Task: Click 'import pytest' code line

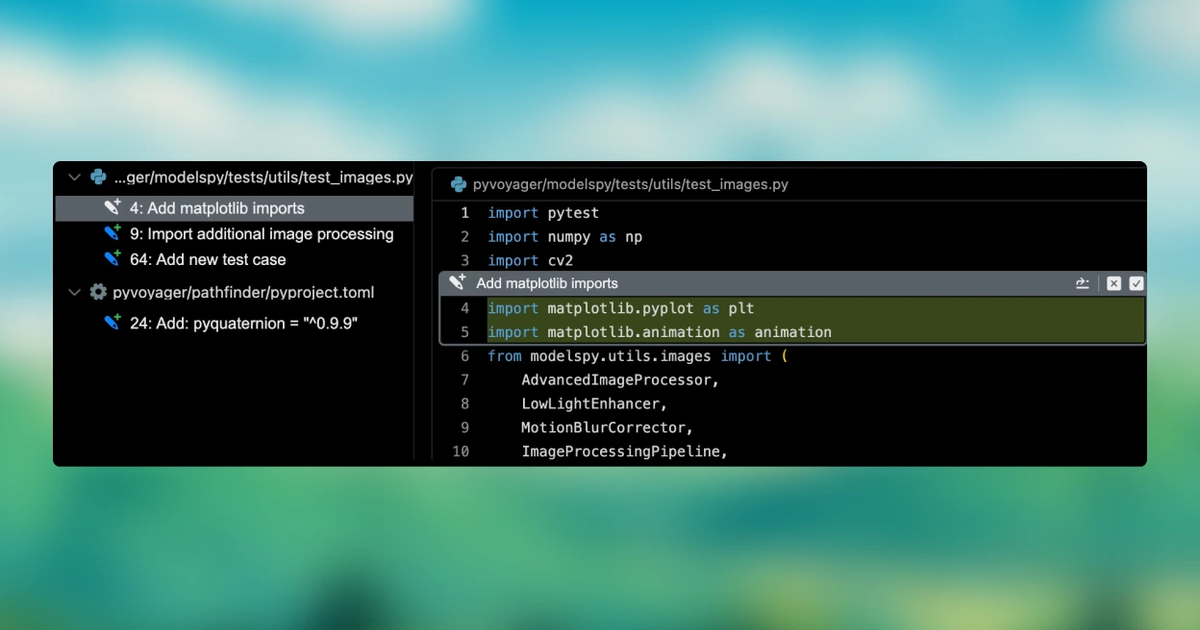Action: (543, 213)
